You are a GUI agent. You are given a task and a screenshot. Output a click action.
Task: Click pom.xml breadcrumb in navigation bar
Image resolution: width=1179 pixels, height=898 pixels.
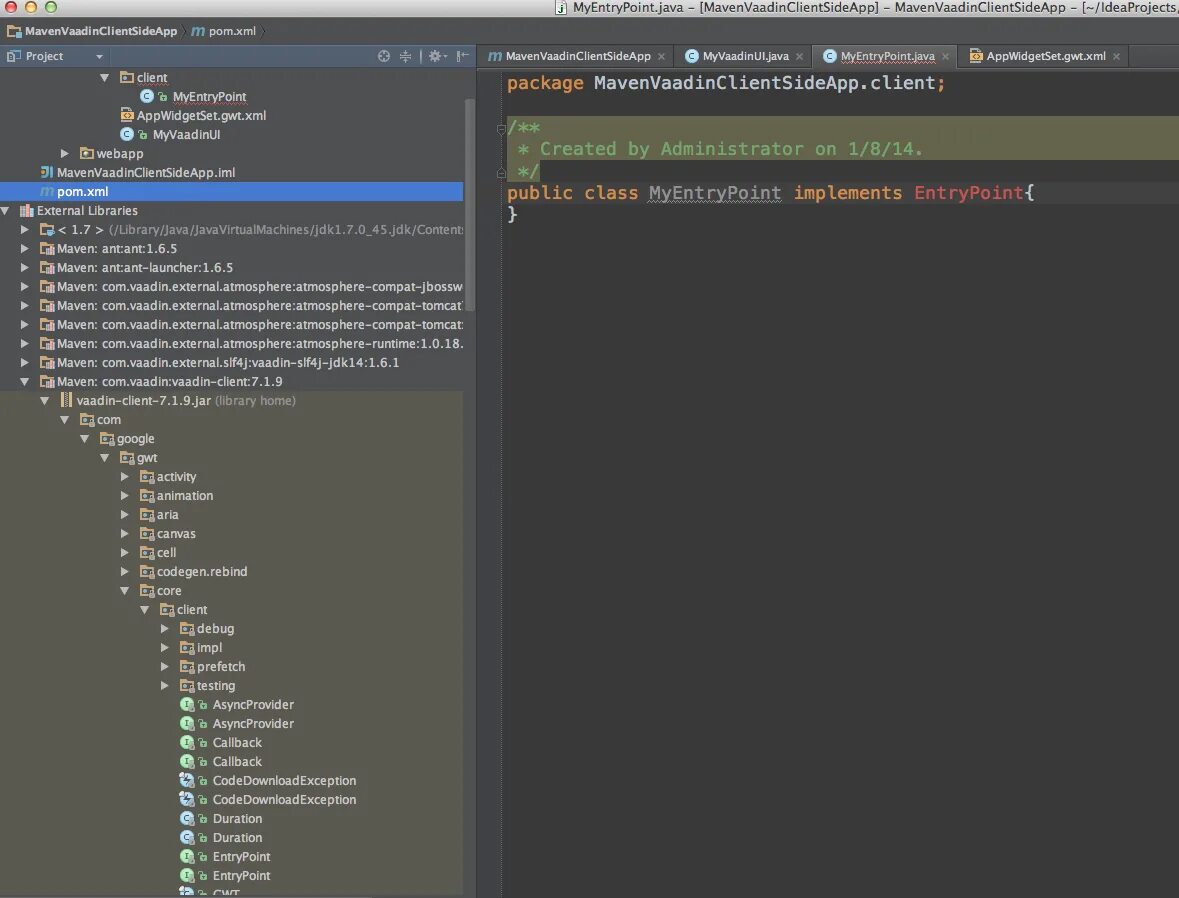[x=224, y=31]
